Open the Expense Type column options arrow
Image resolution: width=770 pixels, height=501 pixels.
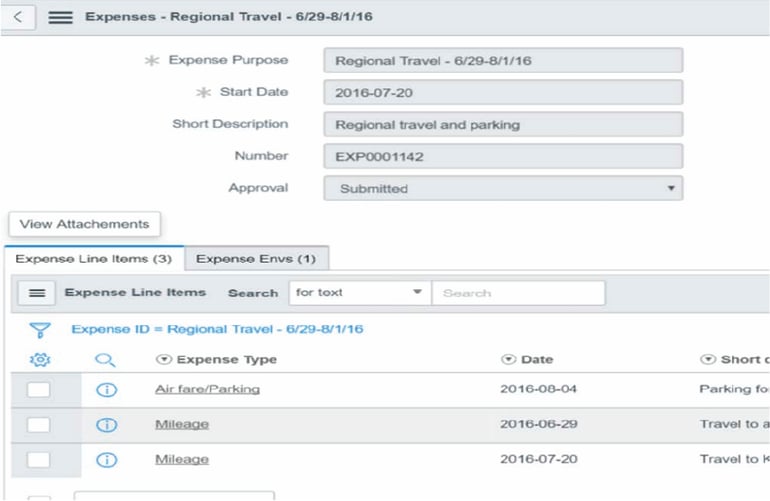(163, 360)
